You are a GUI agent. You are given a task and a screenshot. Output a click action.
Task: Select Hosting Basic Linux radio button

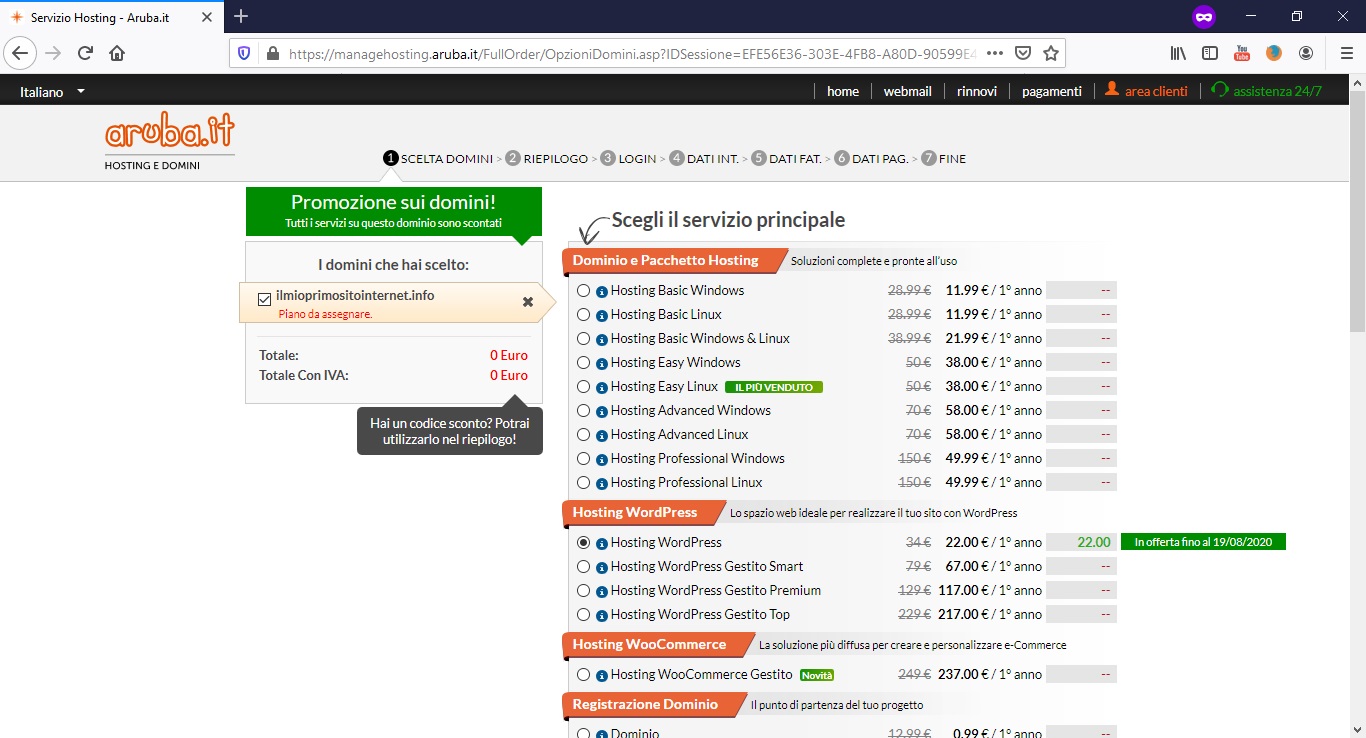tap(584, 314)
